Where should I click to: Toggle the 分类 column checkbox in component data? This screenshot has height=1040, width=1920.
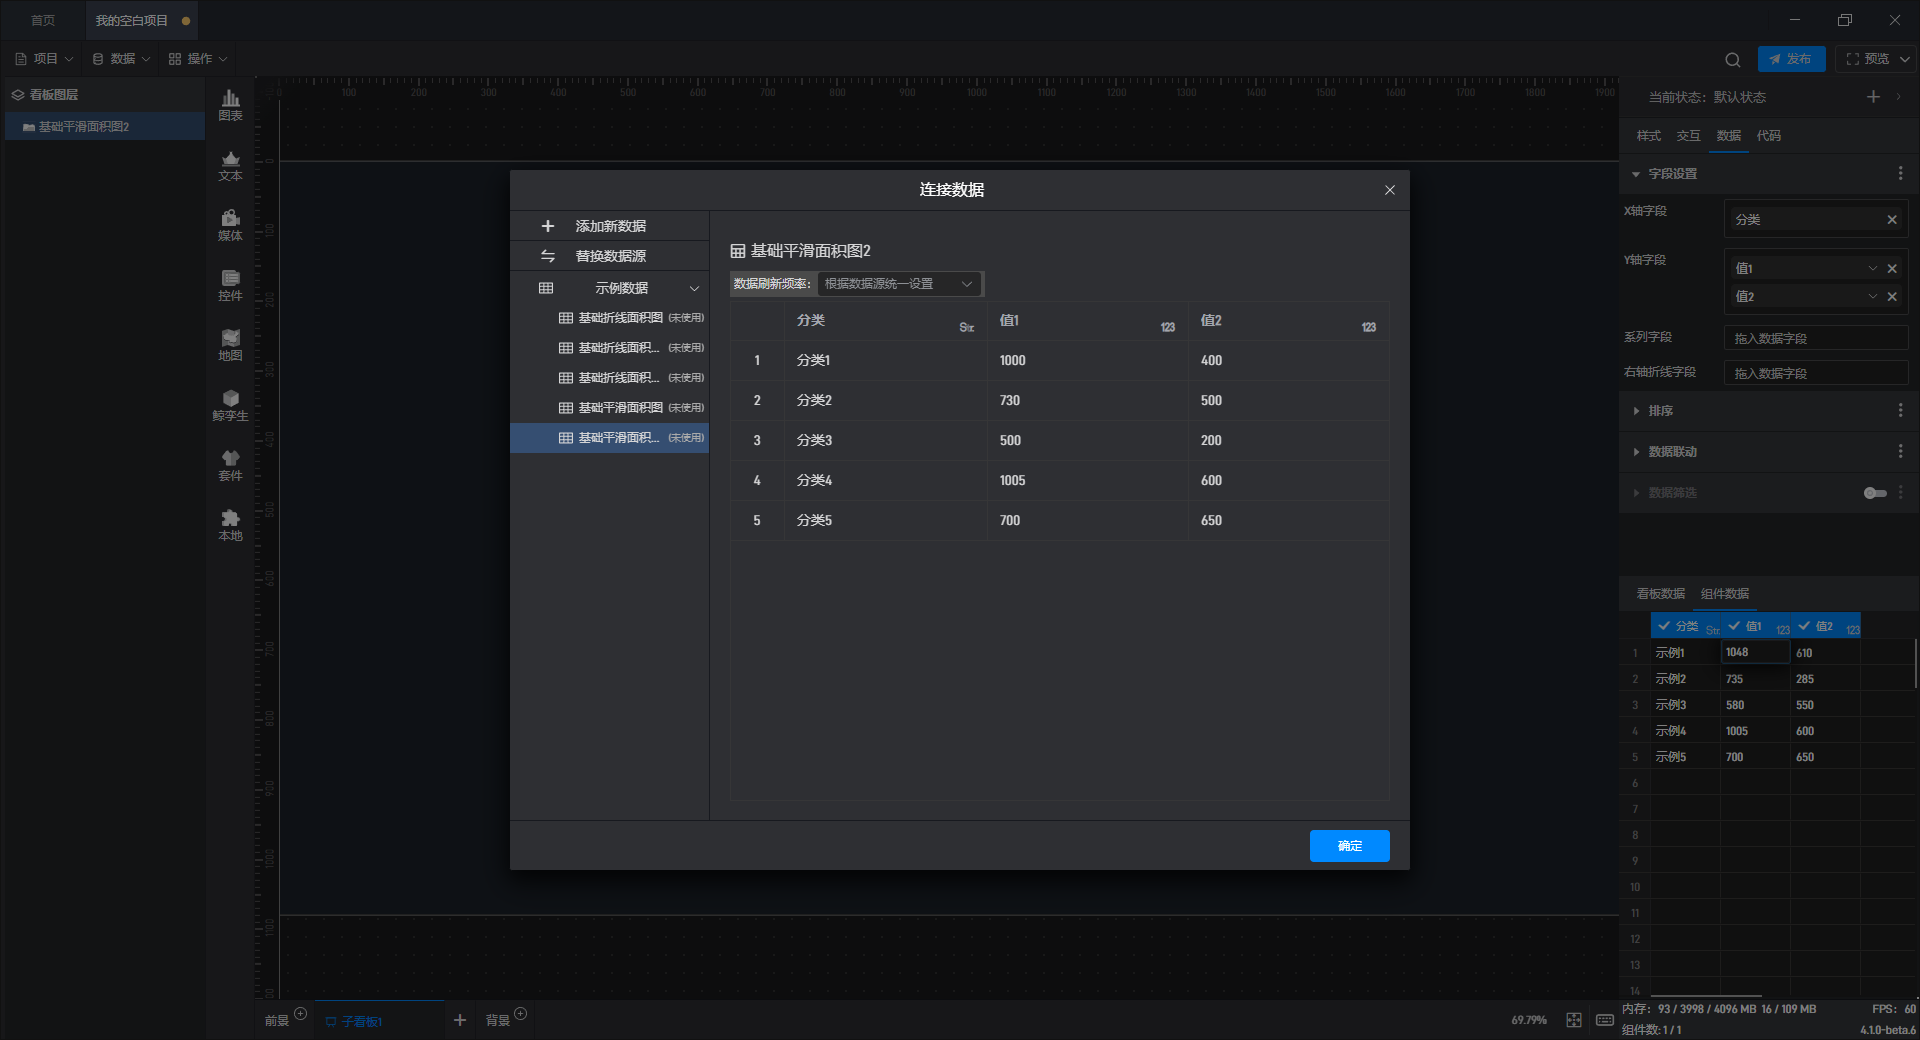tap(1664, 626)
